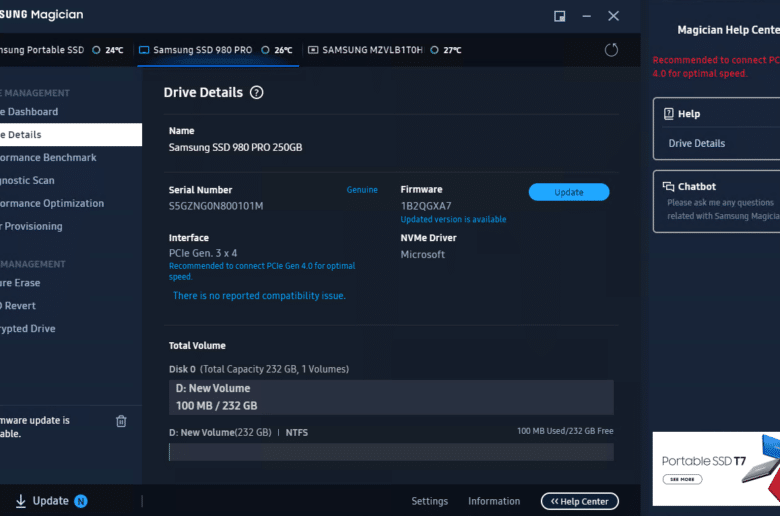Click the See More button on T7 ad
The image size is (780, 516).
(x=682, y=479)
